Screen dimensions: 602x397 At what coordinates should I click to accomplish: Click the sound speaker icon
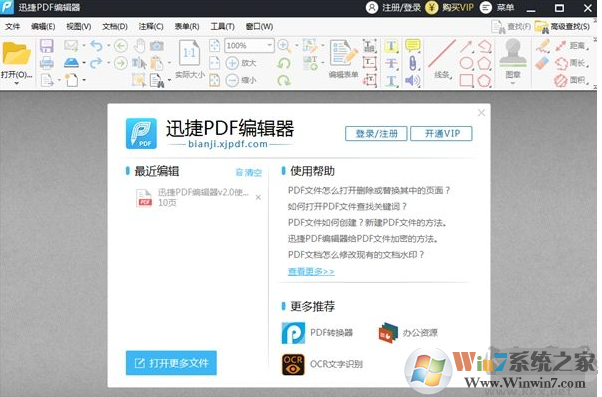(x=412, y=80)
